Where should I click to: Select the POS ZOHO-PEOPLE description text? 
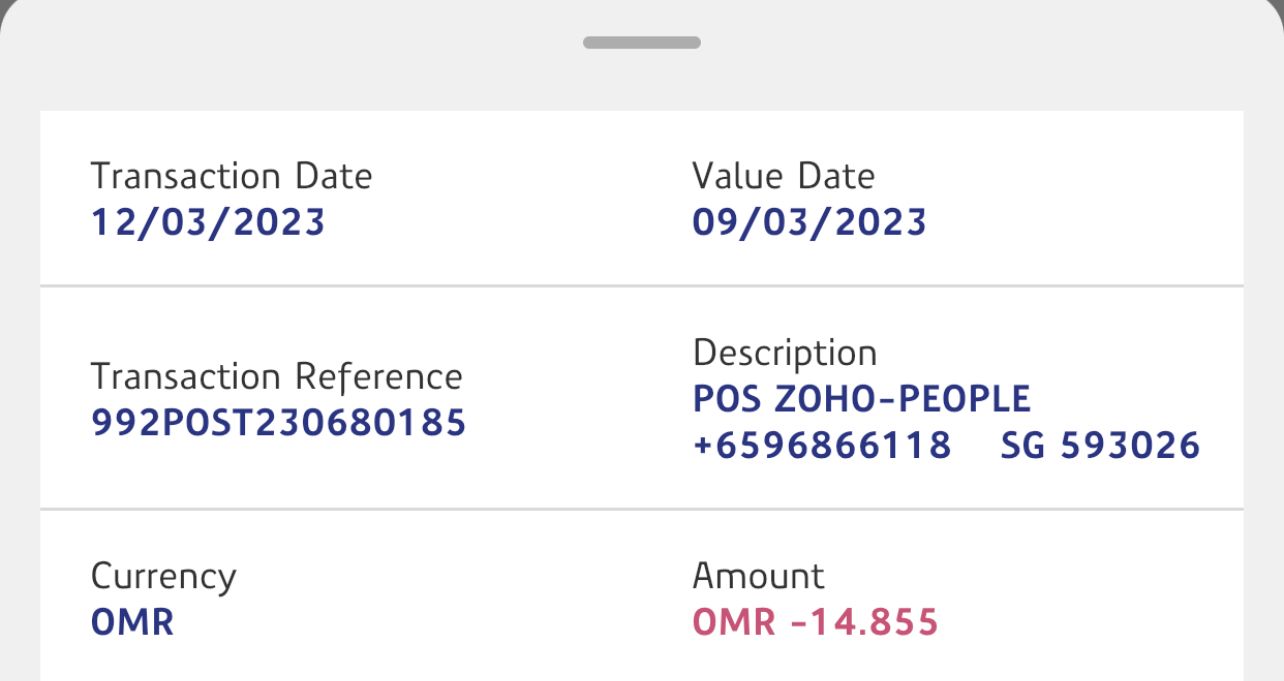tap(861, 399)
